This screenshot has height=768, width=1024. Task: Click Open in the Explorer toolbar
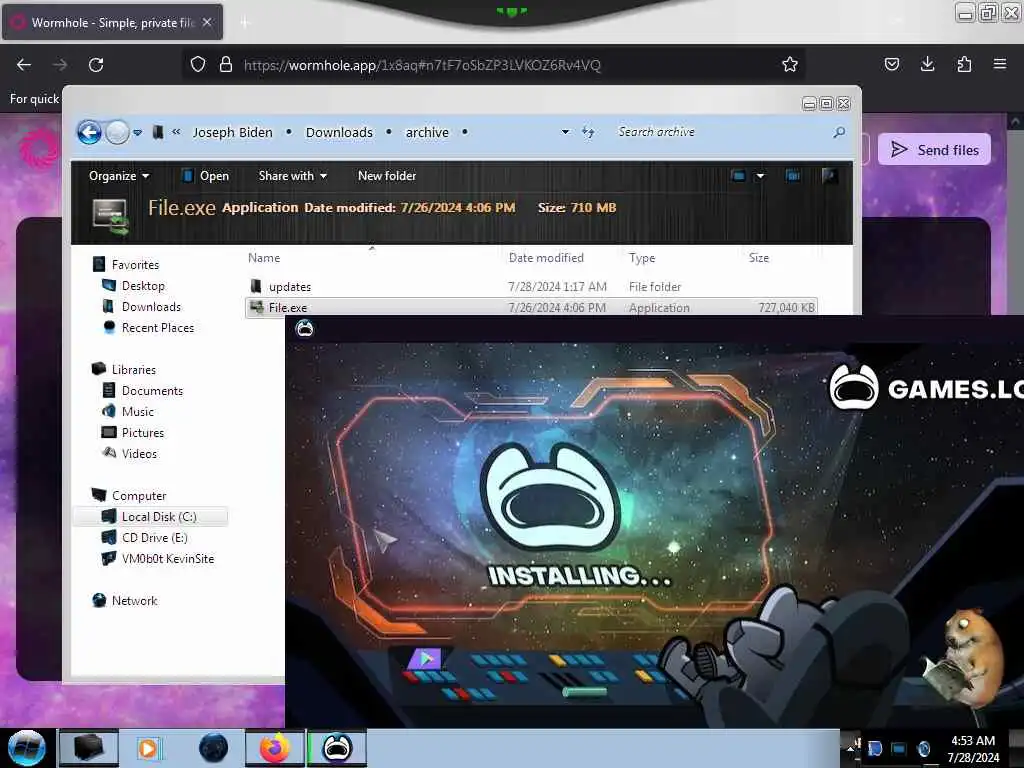coord(205,176)
